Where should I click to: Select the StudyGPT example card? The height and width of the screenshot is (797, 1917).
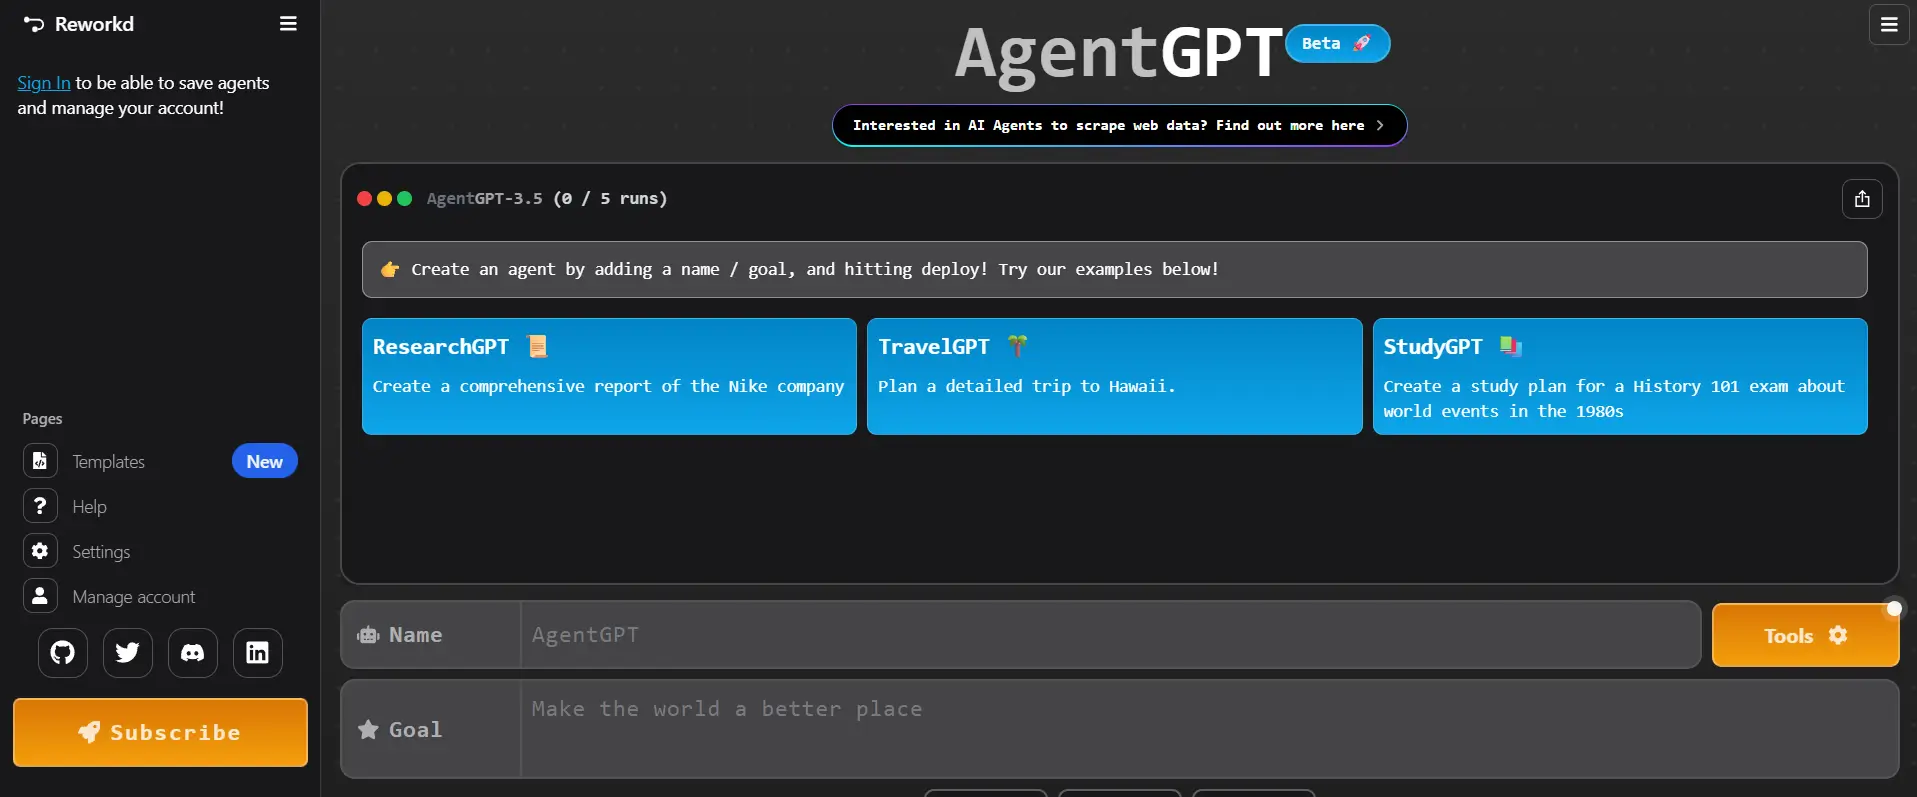tap(1620, 376)
